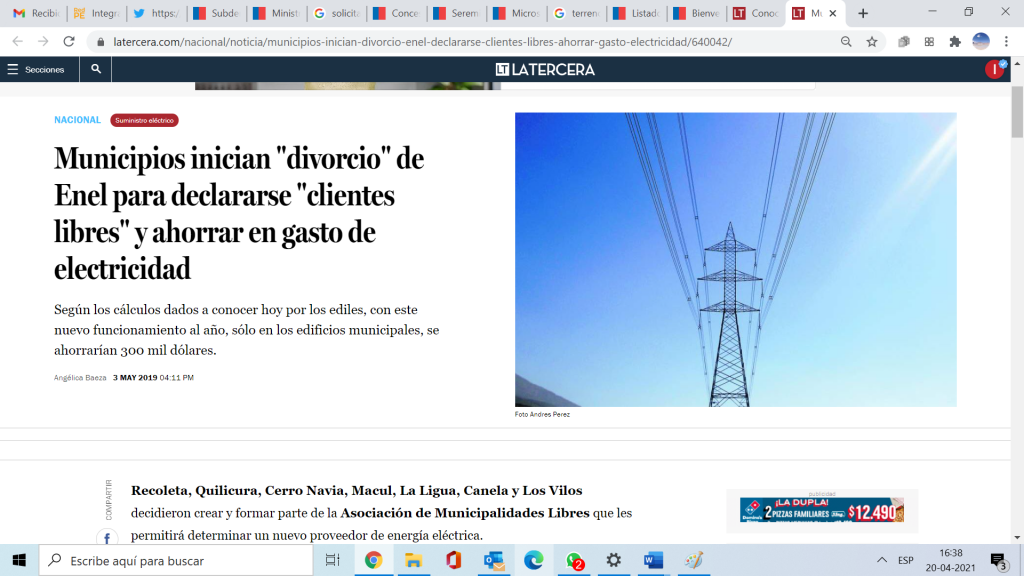This screenshot has width=1024, height=576.
Task: Click the scrollbar up arrow
Action: [x=1017, y=63]
